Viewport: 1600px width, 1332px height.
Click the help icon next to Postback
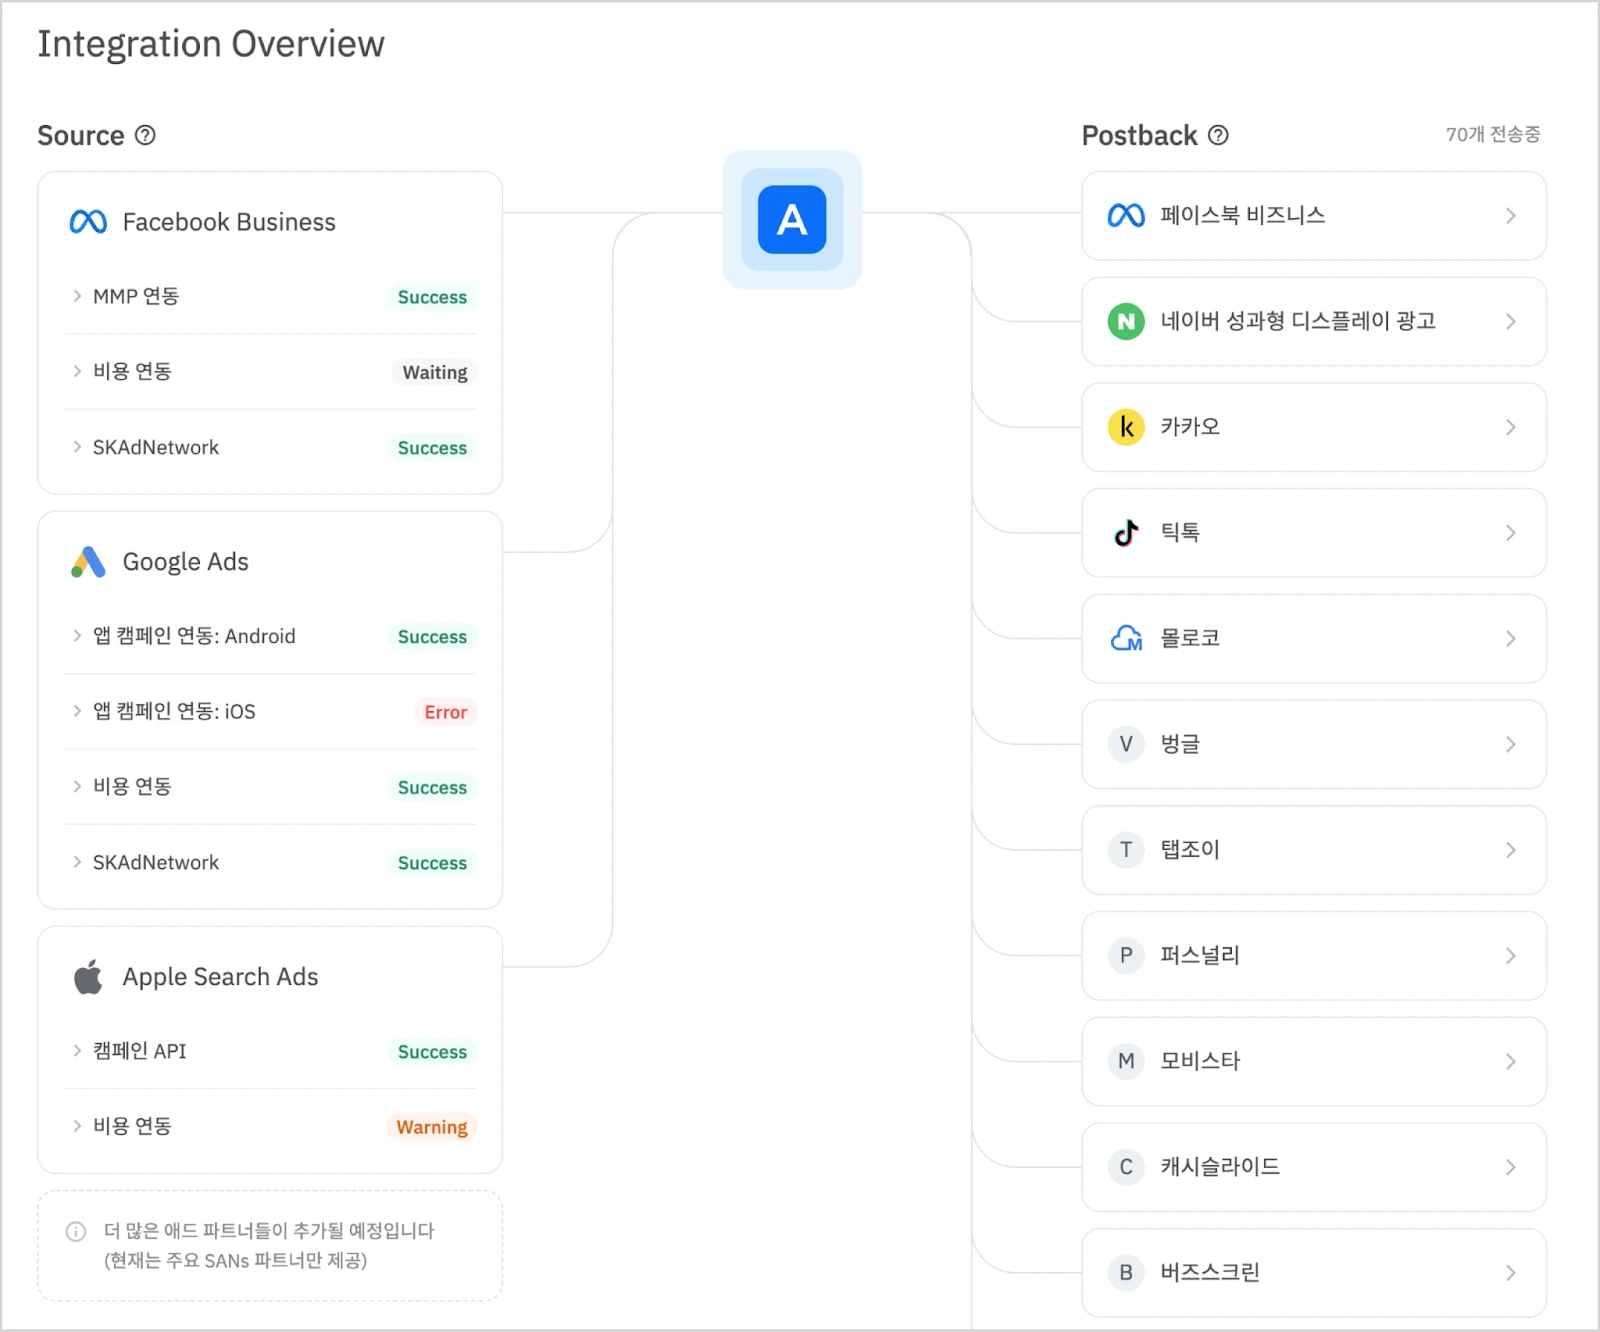[1218, 135]
